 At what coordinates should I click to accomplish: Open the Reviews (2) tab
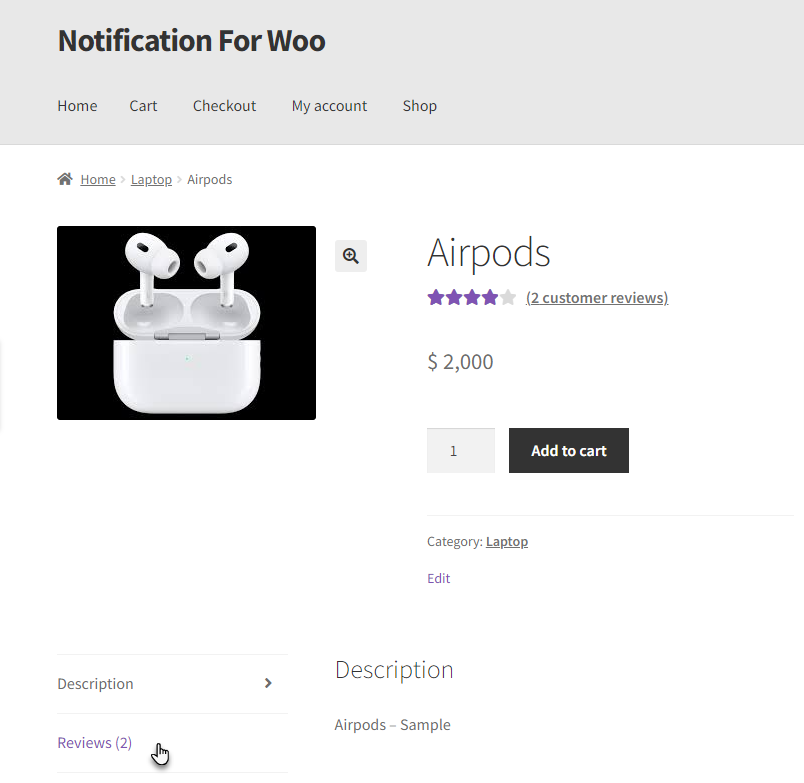pos(95,742)
